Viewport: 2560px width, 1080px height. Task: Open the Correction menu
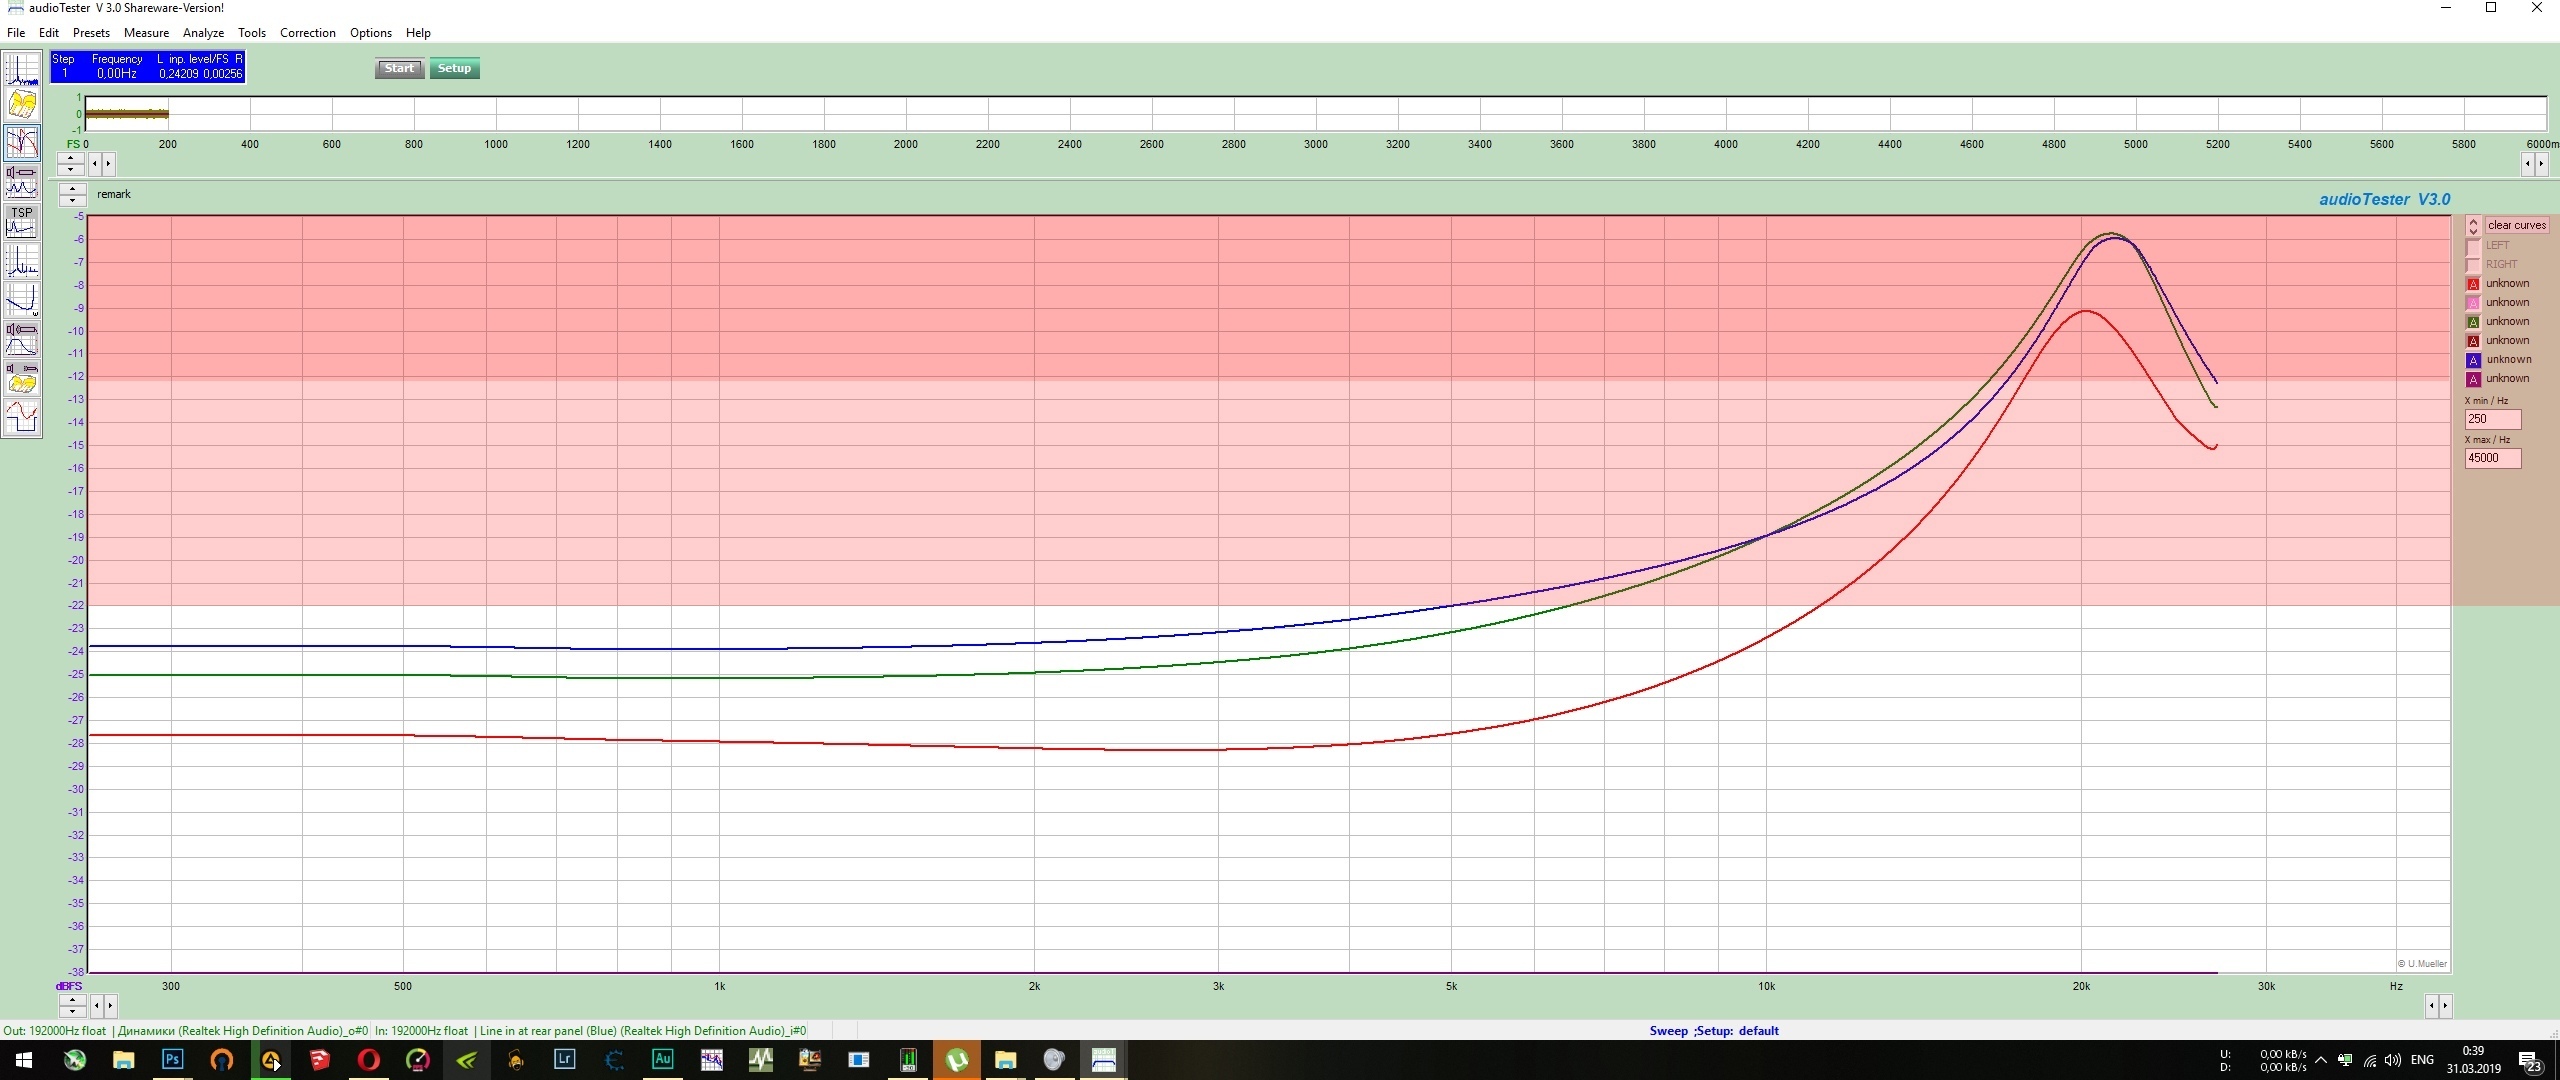point(307,33)
